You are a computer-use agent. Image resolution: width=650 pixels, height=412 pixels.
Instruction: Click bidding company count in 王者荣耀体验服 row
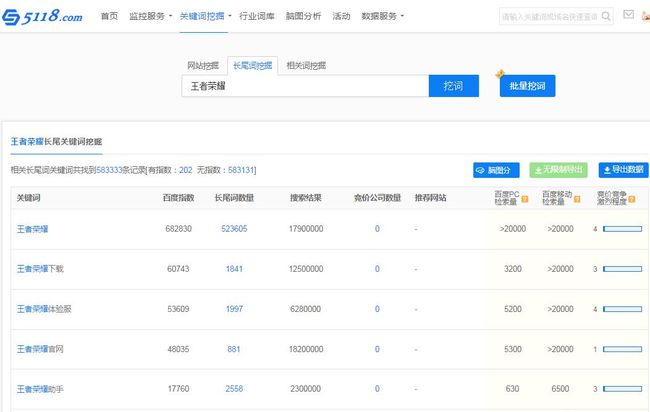377,309
